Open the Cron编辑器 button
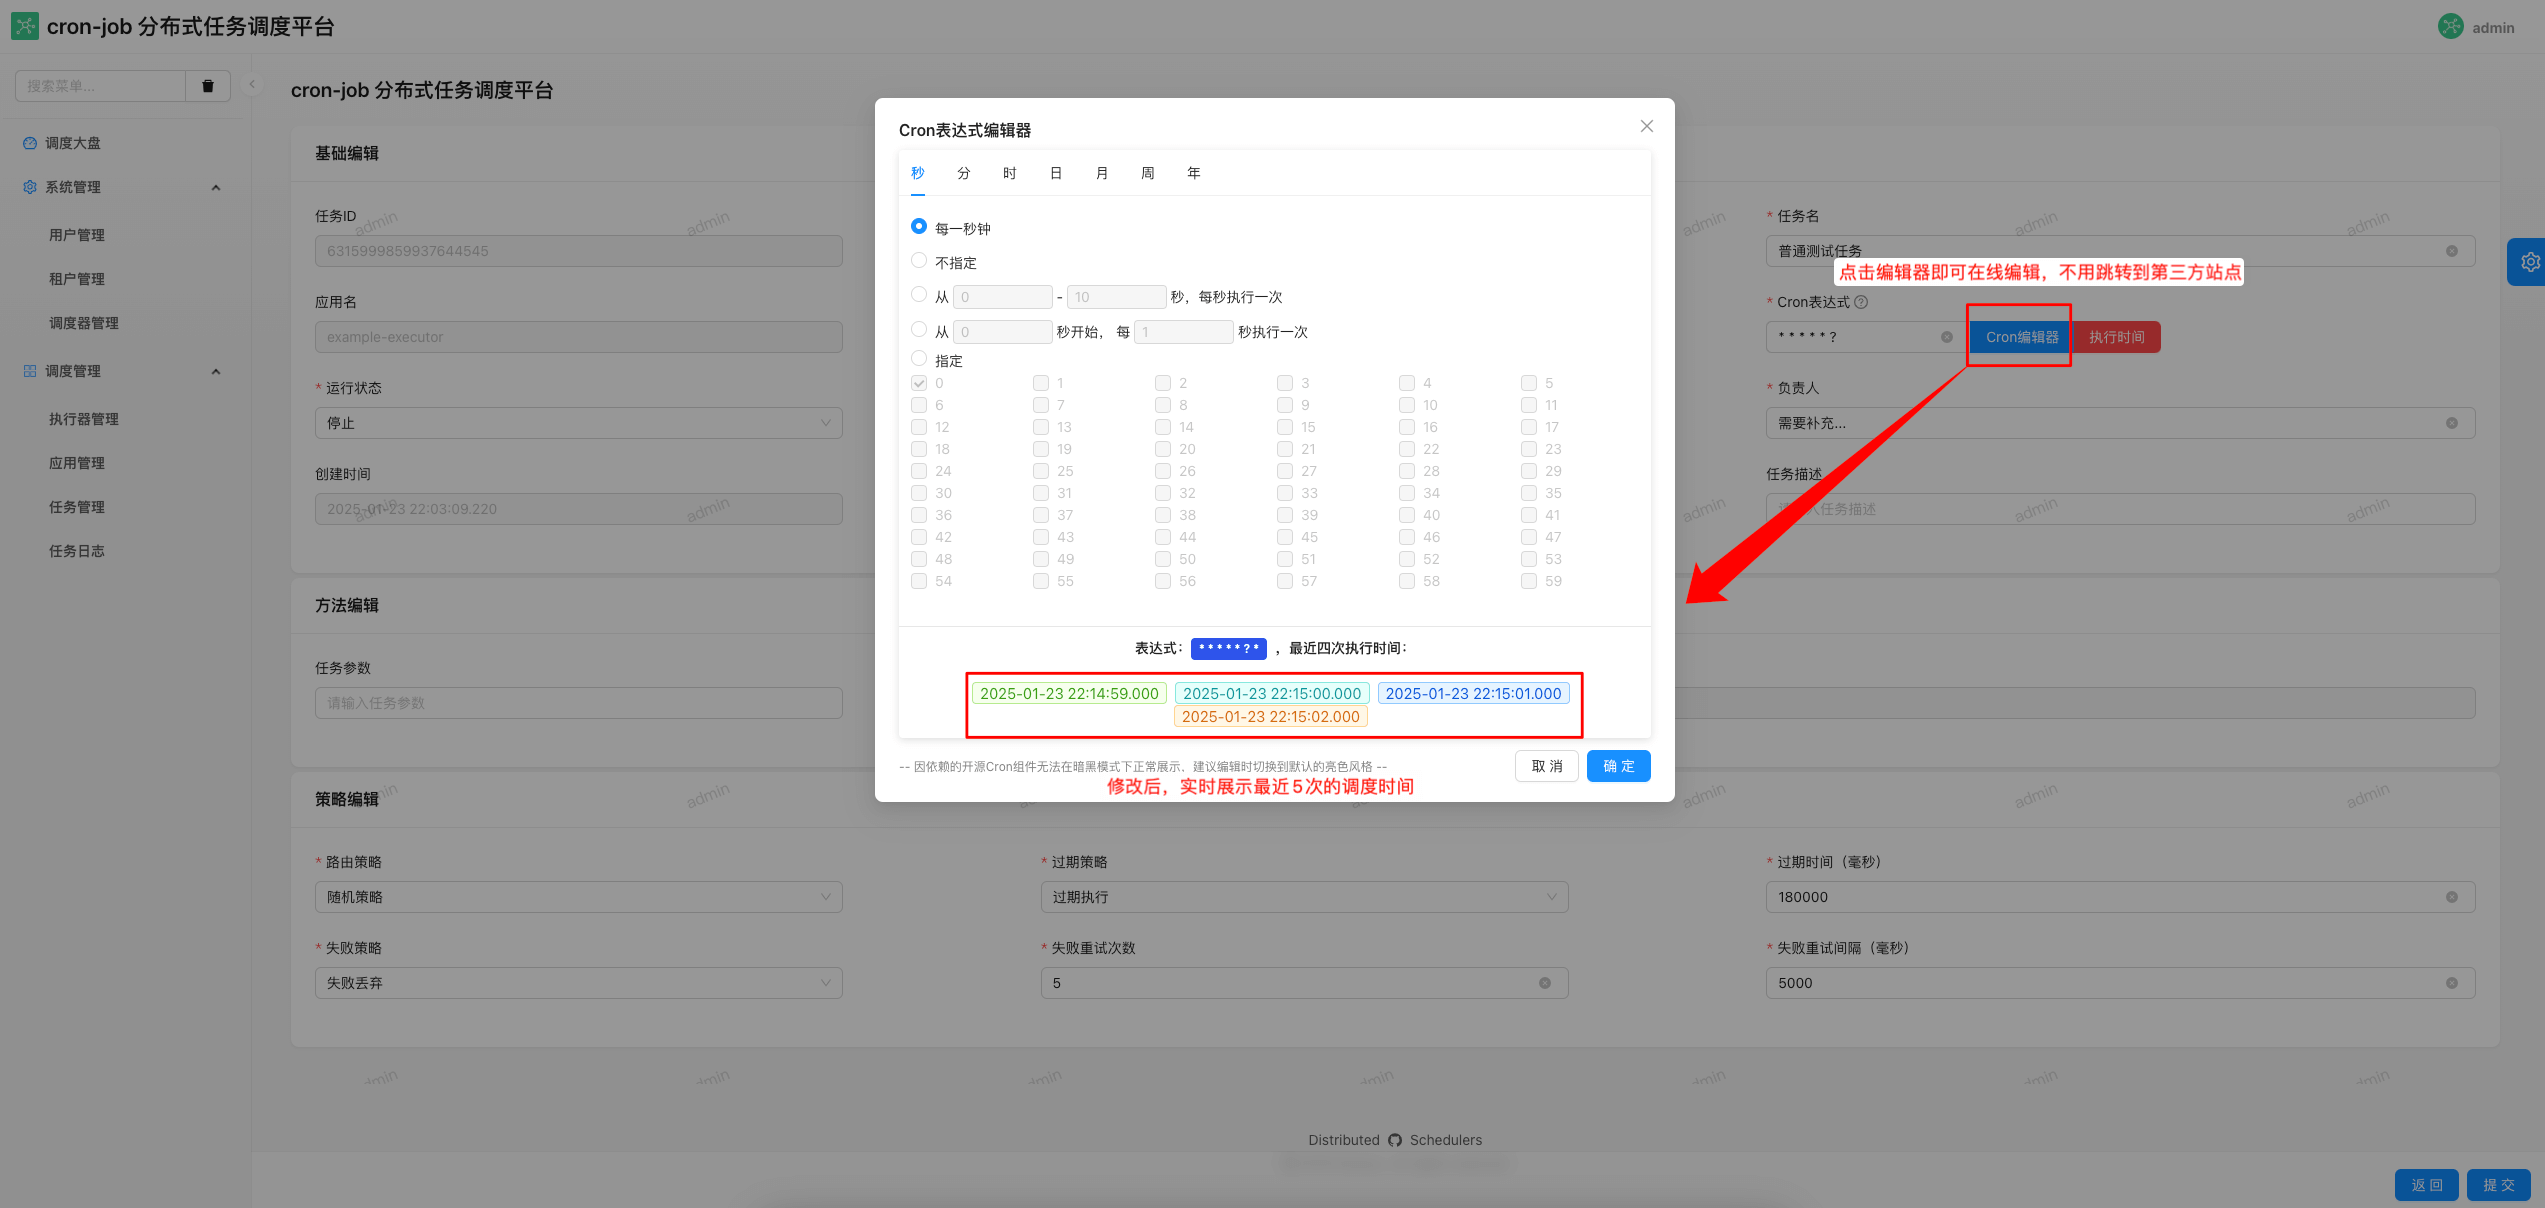Viewport: 2545px width, 1208px height. [2022, 337]
